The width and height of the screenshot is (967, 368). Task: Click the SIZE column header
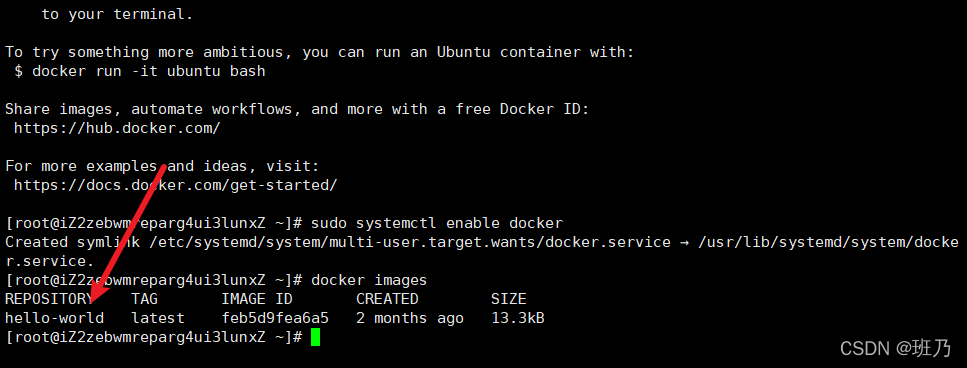(x=509, y=300)
